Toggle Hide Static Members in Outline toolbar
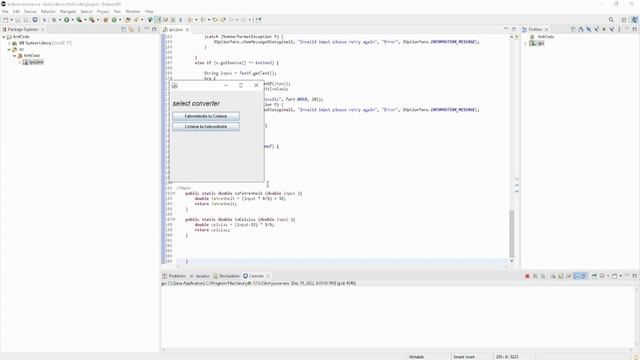 point(596,29)
